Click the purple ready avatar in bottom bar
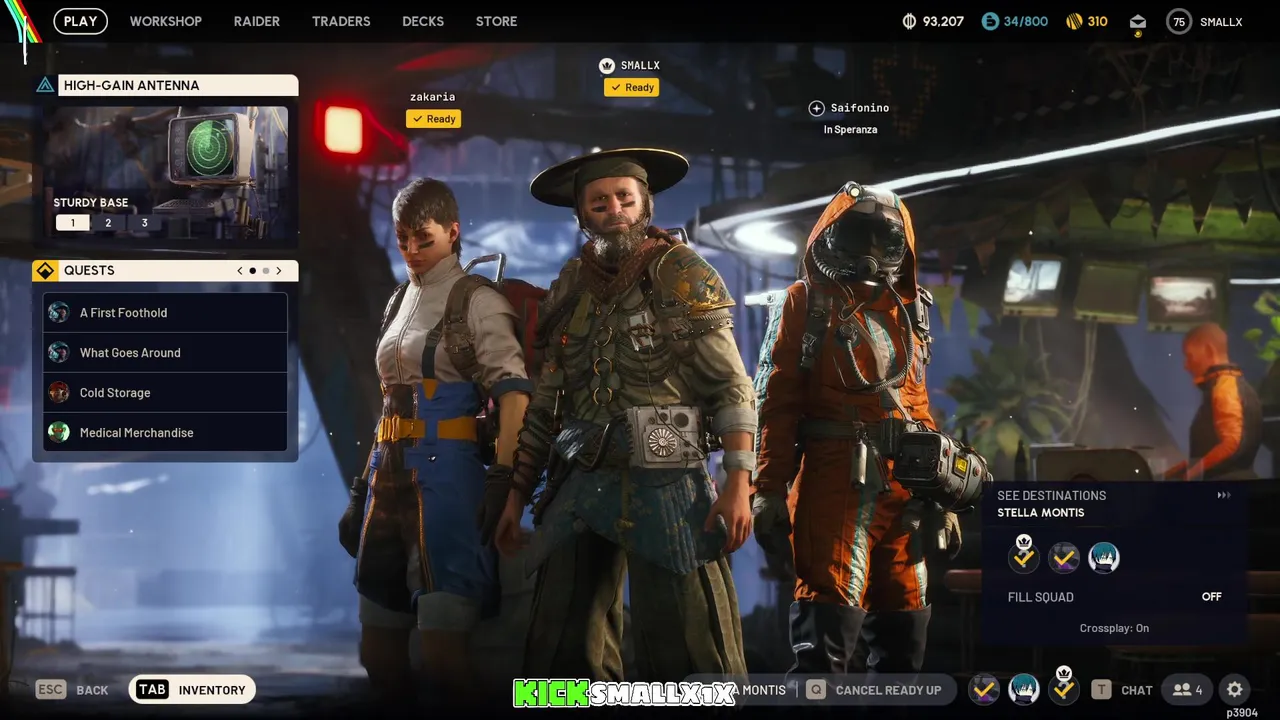 (984, 689)
